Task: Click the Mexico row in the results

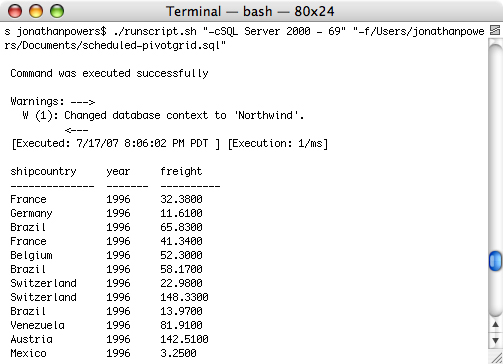Action: click(x=103, y=353)
